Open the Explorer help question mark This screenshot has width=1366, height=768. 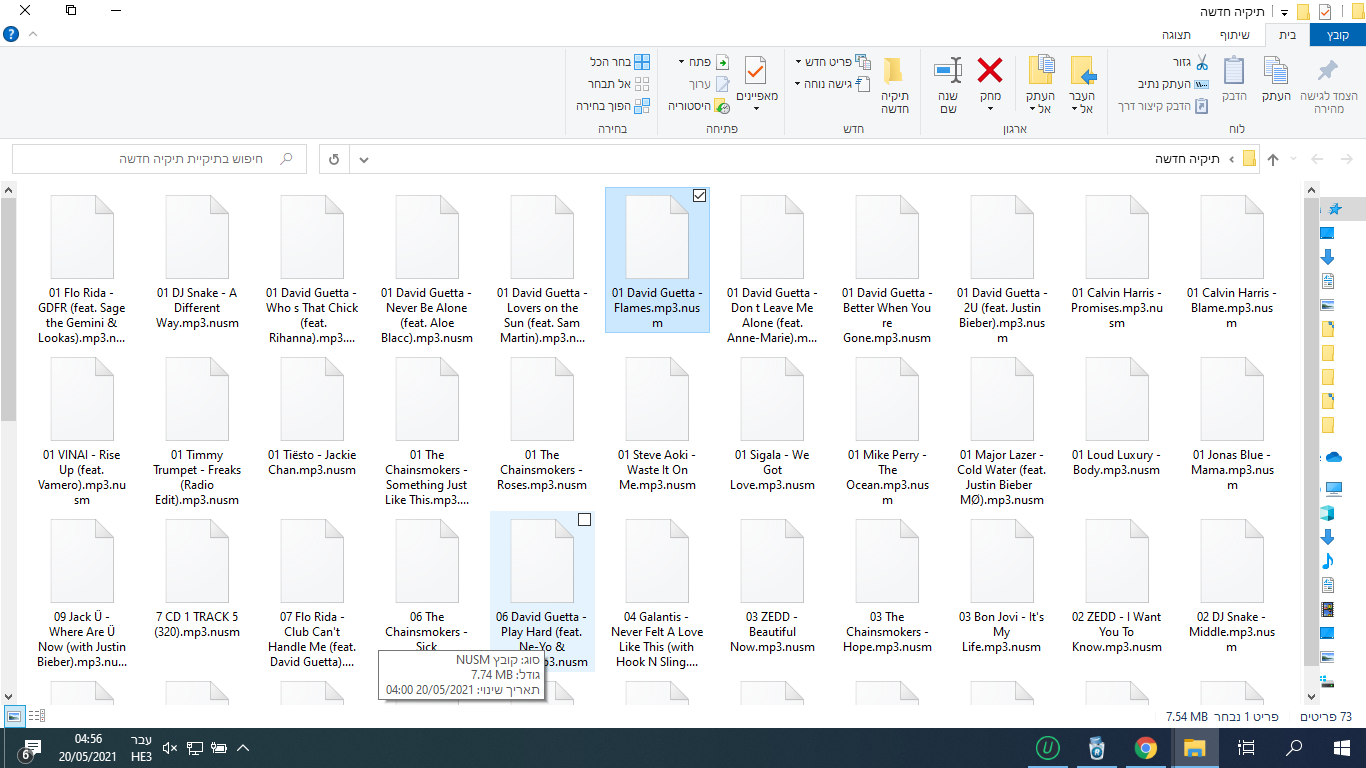10,33
